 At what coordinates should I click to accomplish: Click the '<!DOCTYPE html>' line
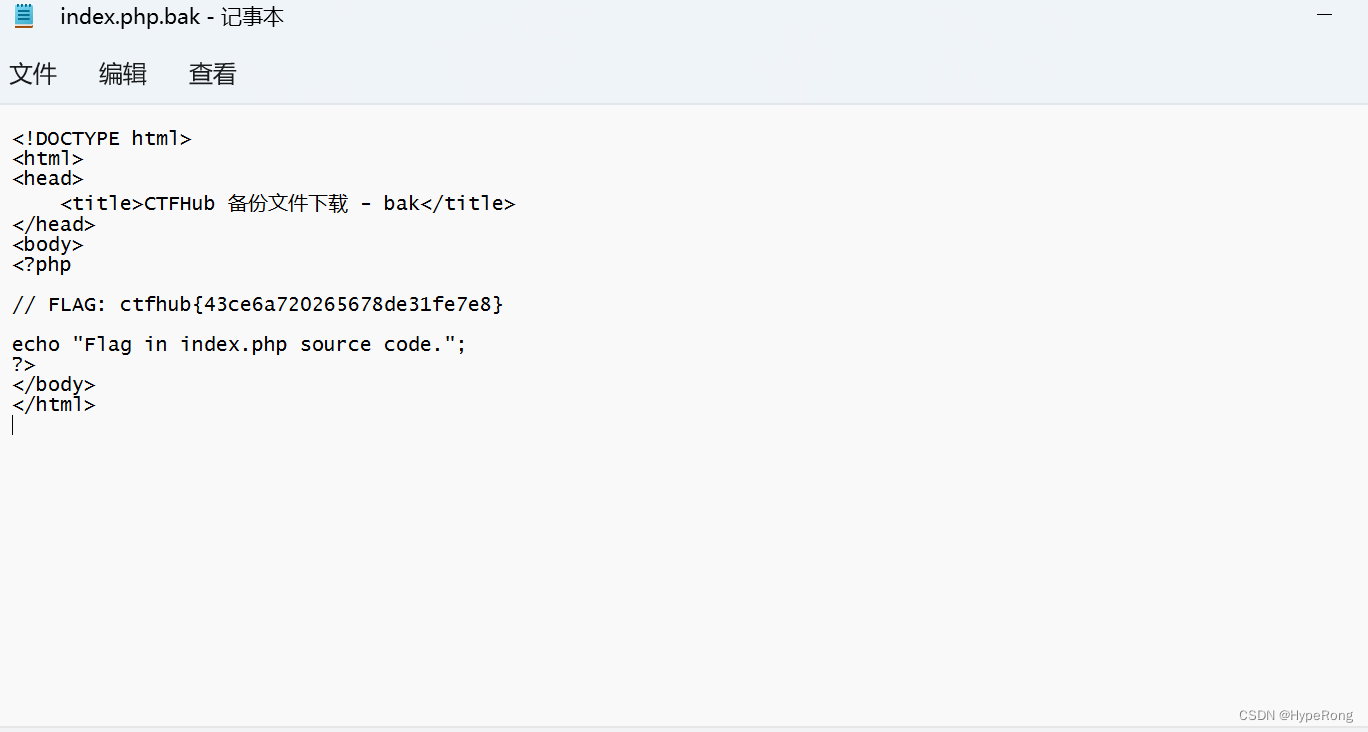[x=102, y=139]
